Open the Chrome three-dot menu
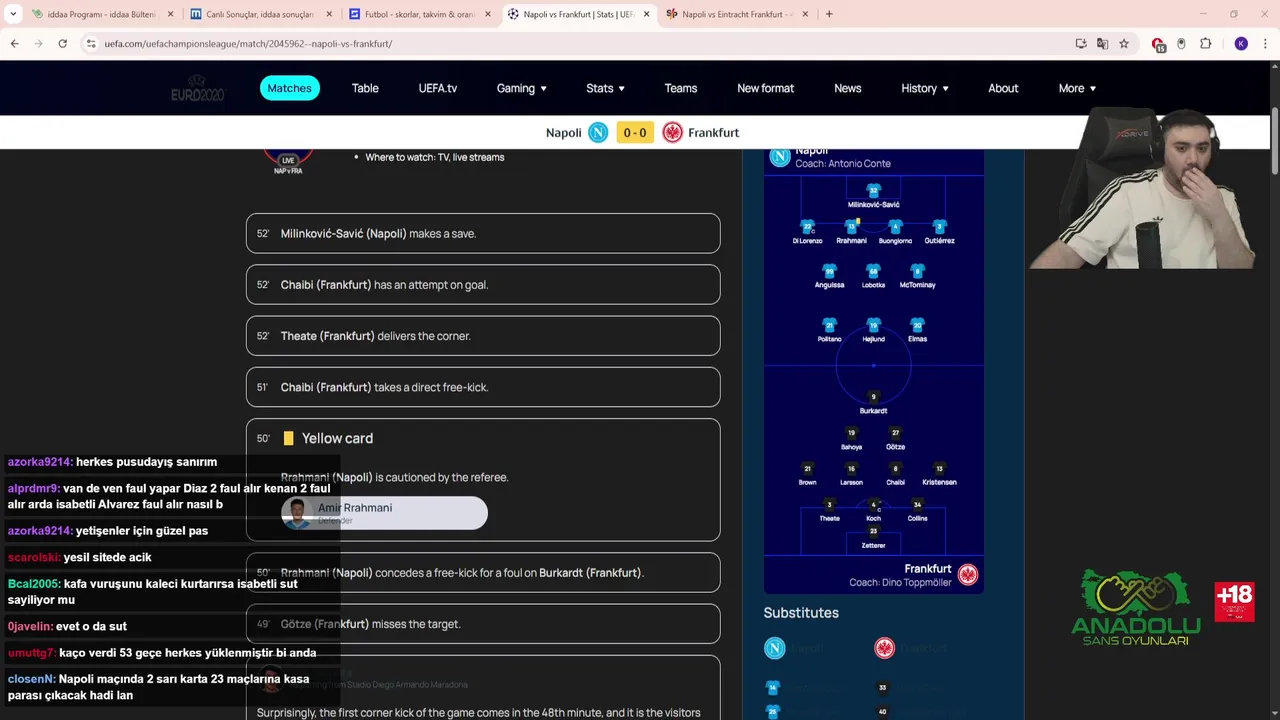The width and height of the screenshot is (1280, 720). click(x=1264, y=44)
